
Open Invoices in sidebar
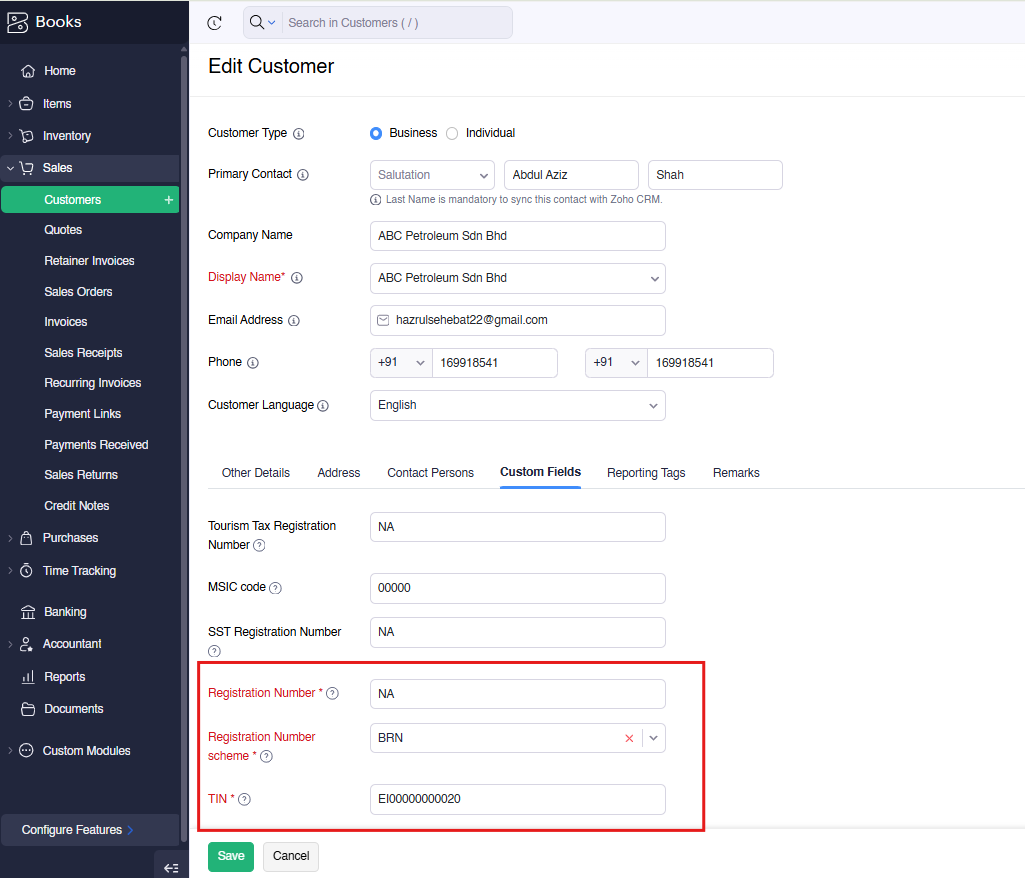pyautogui.click(x=65, y=322)
